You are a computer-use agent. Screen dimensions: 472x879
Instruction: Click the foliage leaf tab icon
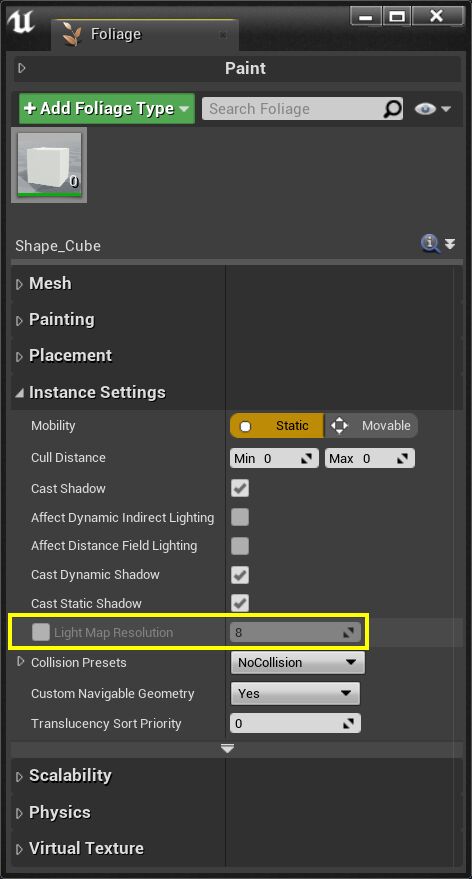pos(71,35)
